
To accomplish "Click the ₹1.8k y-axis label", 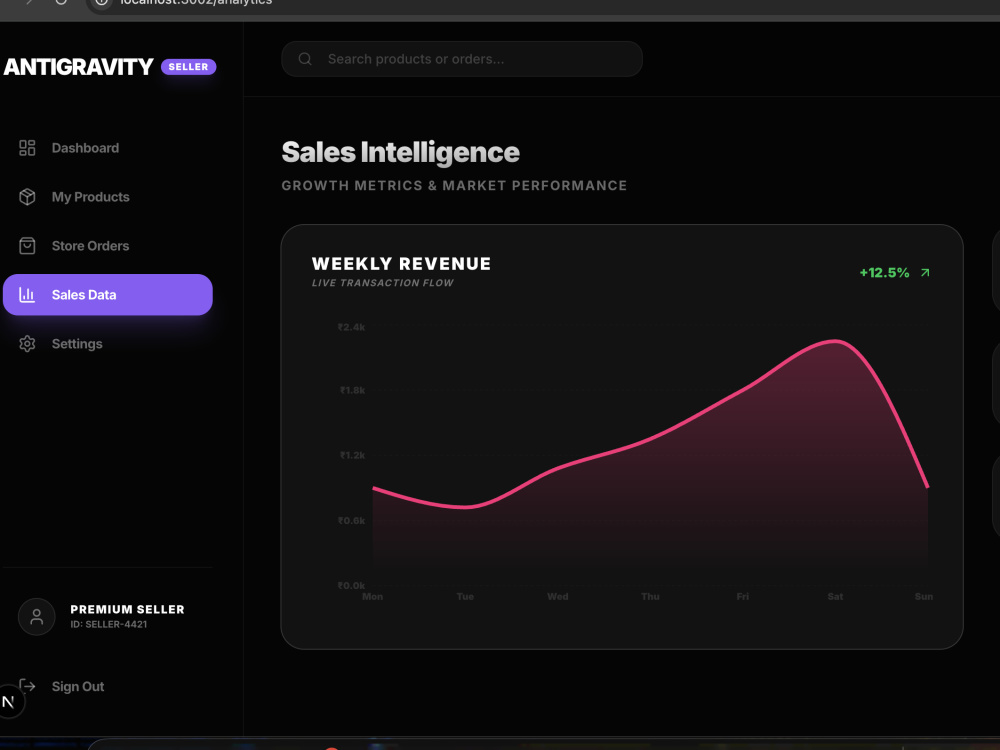I will 352,390.
